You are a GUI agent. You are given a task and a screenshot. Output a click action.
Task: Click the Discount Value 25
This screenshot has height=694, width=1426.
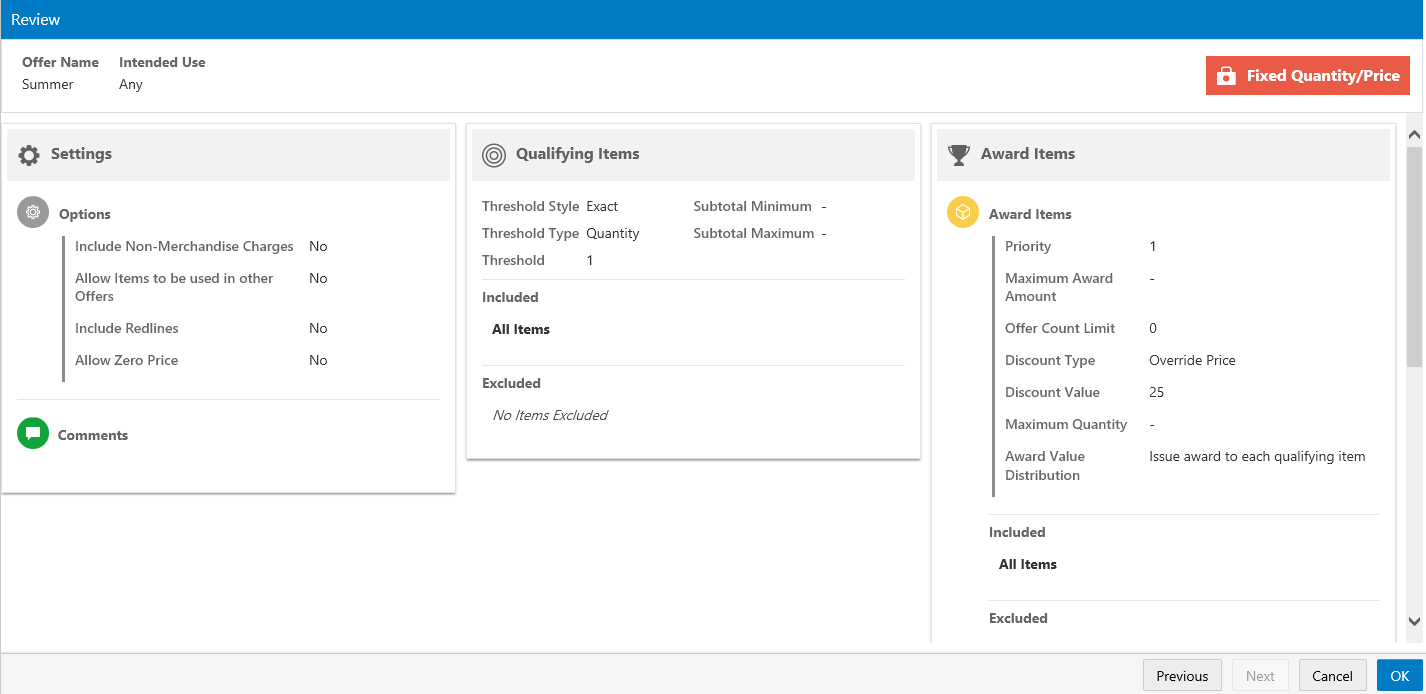coord(1157,392)
